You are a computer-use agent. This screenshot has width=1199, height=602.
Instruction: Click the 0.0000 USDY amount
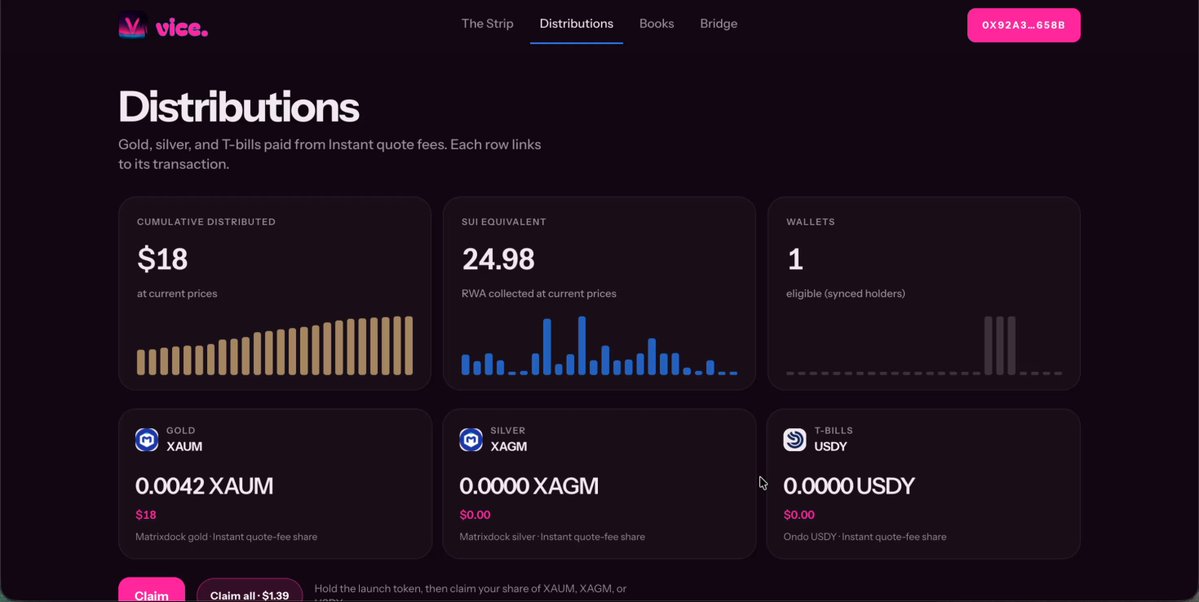click(x=849, y=486)
